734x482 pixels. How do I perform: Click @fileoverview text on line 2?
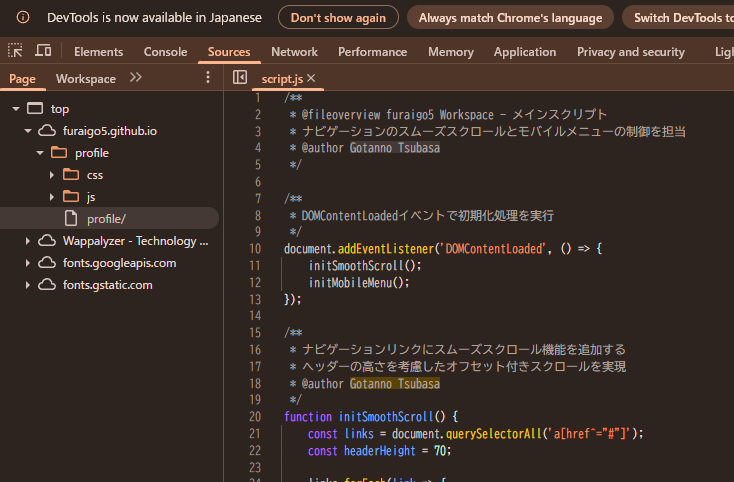[341, 114]
